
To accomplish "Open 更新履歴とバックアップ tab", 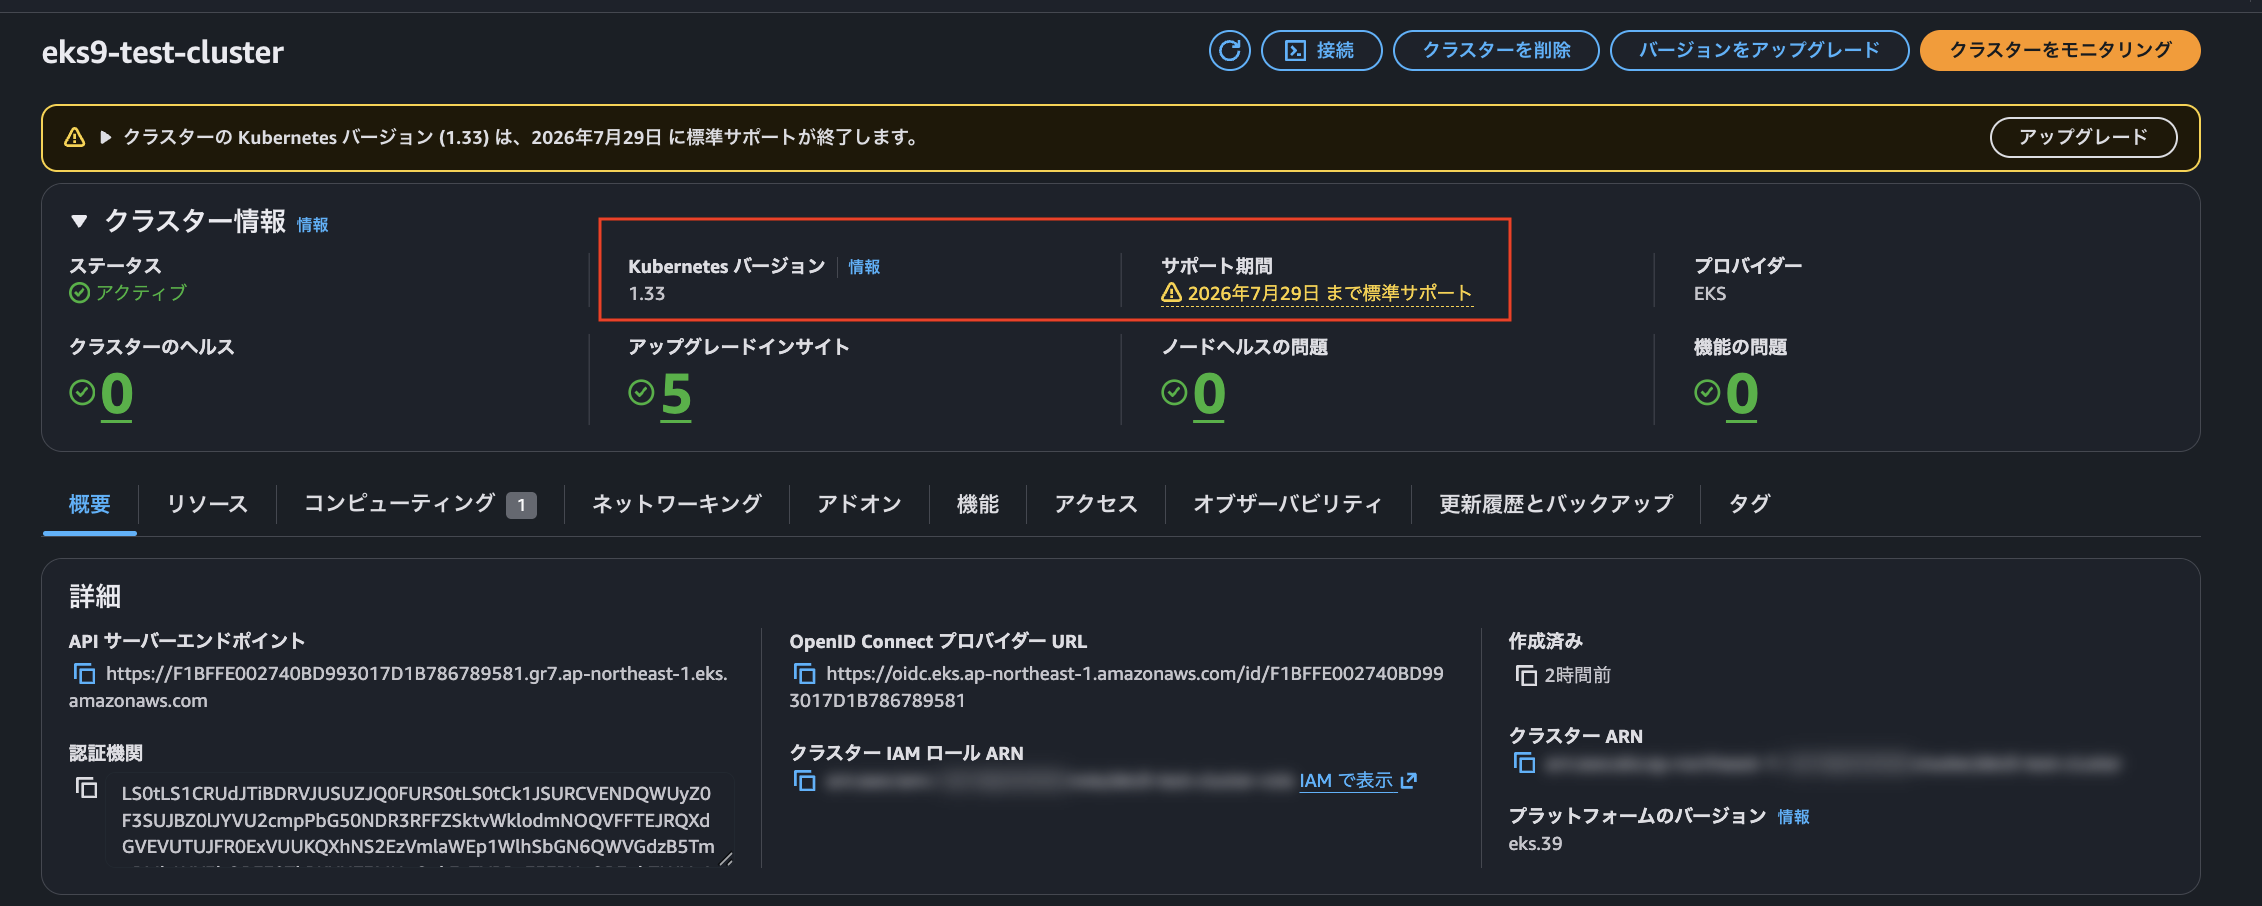I will pos(1556,504).
